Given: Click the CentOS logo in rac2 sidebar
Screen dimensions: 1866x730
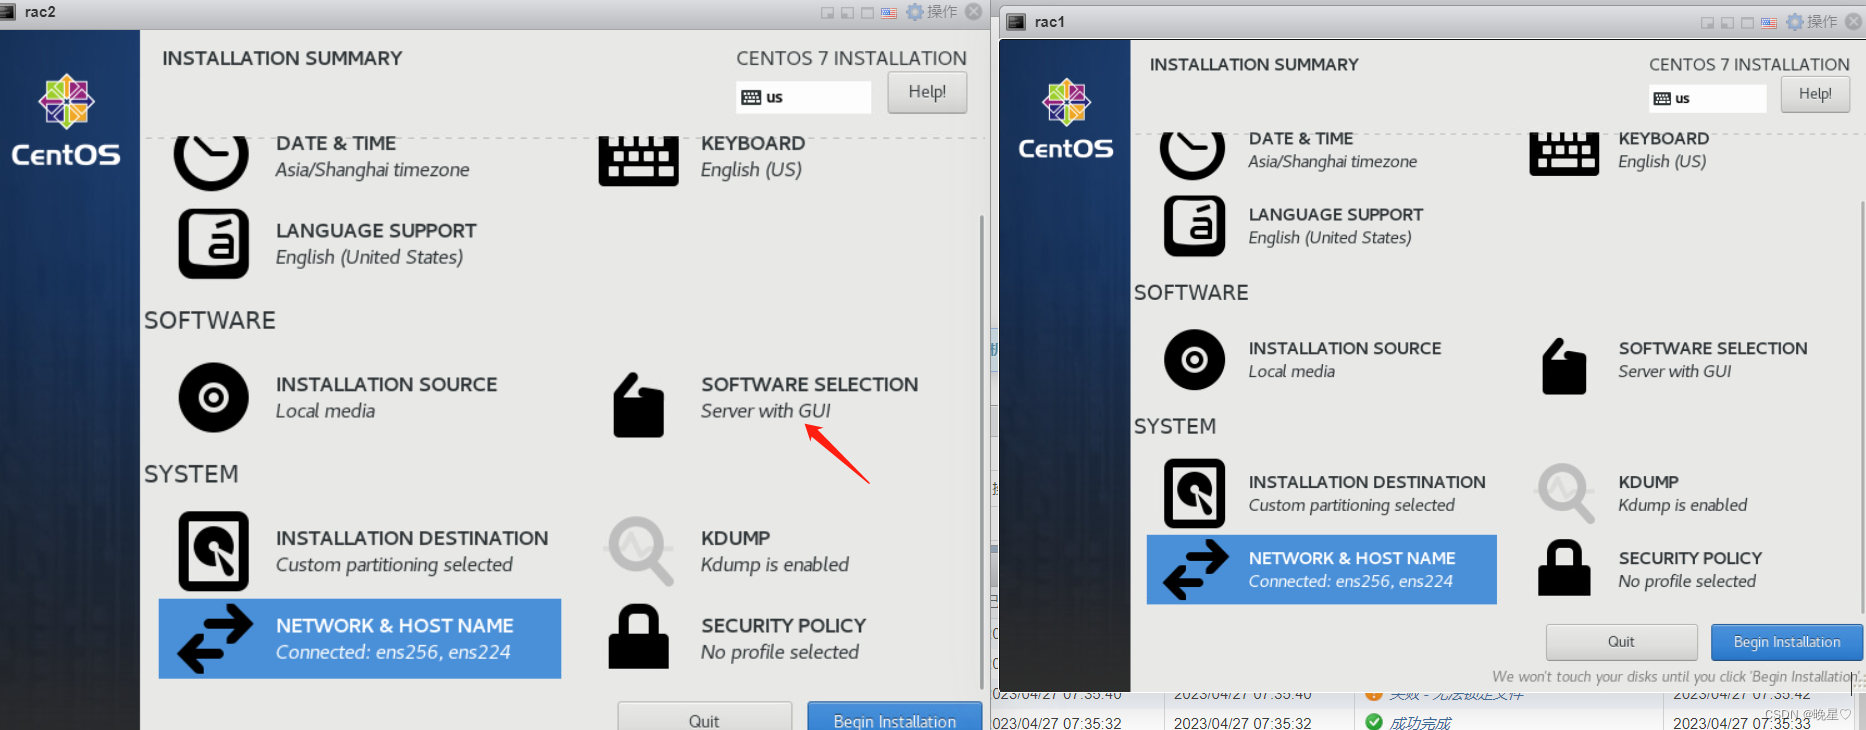Looking at the screenshot, I should [66, 121].
